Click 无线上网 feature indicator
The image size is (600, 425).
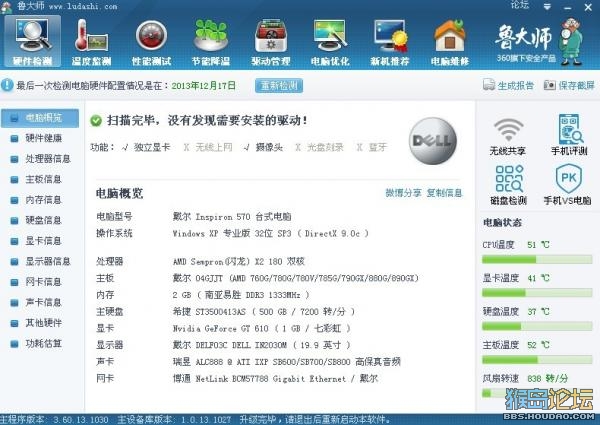(x=208, y=147)
